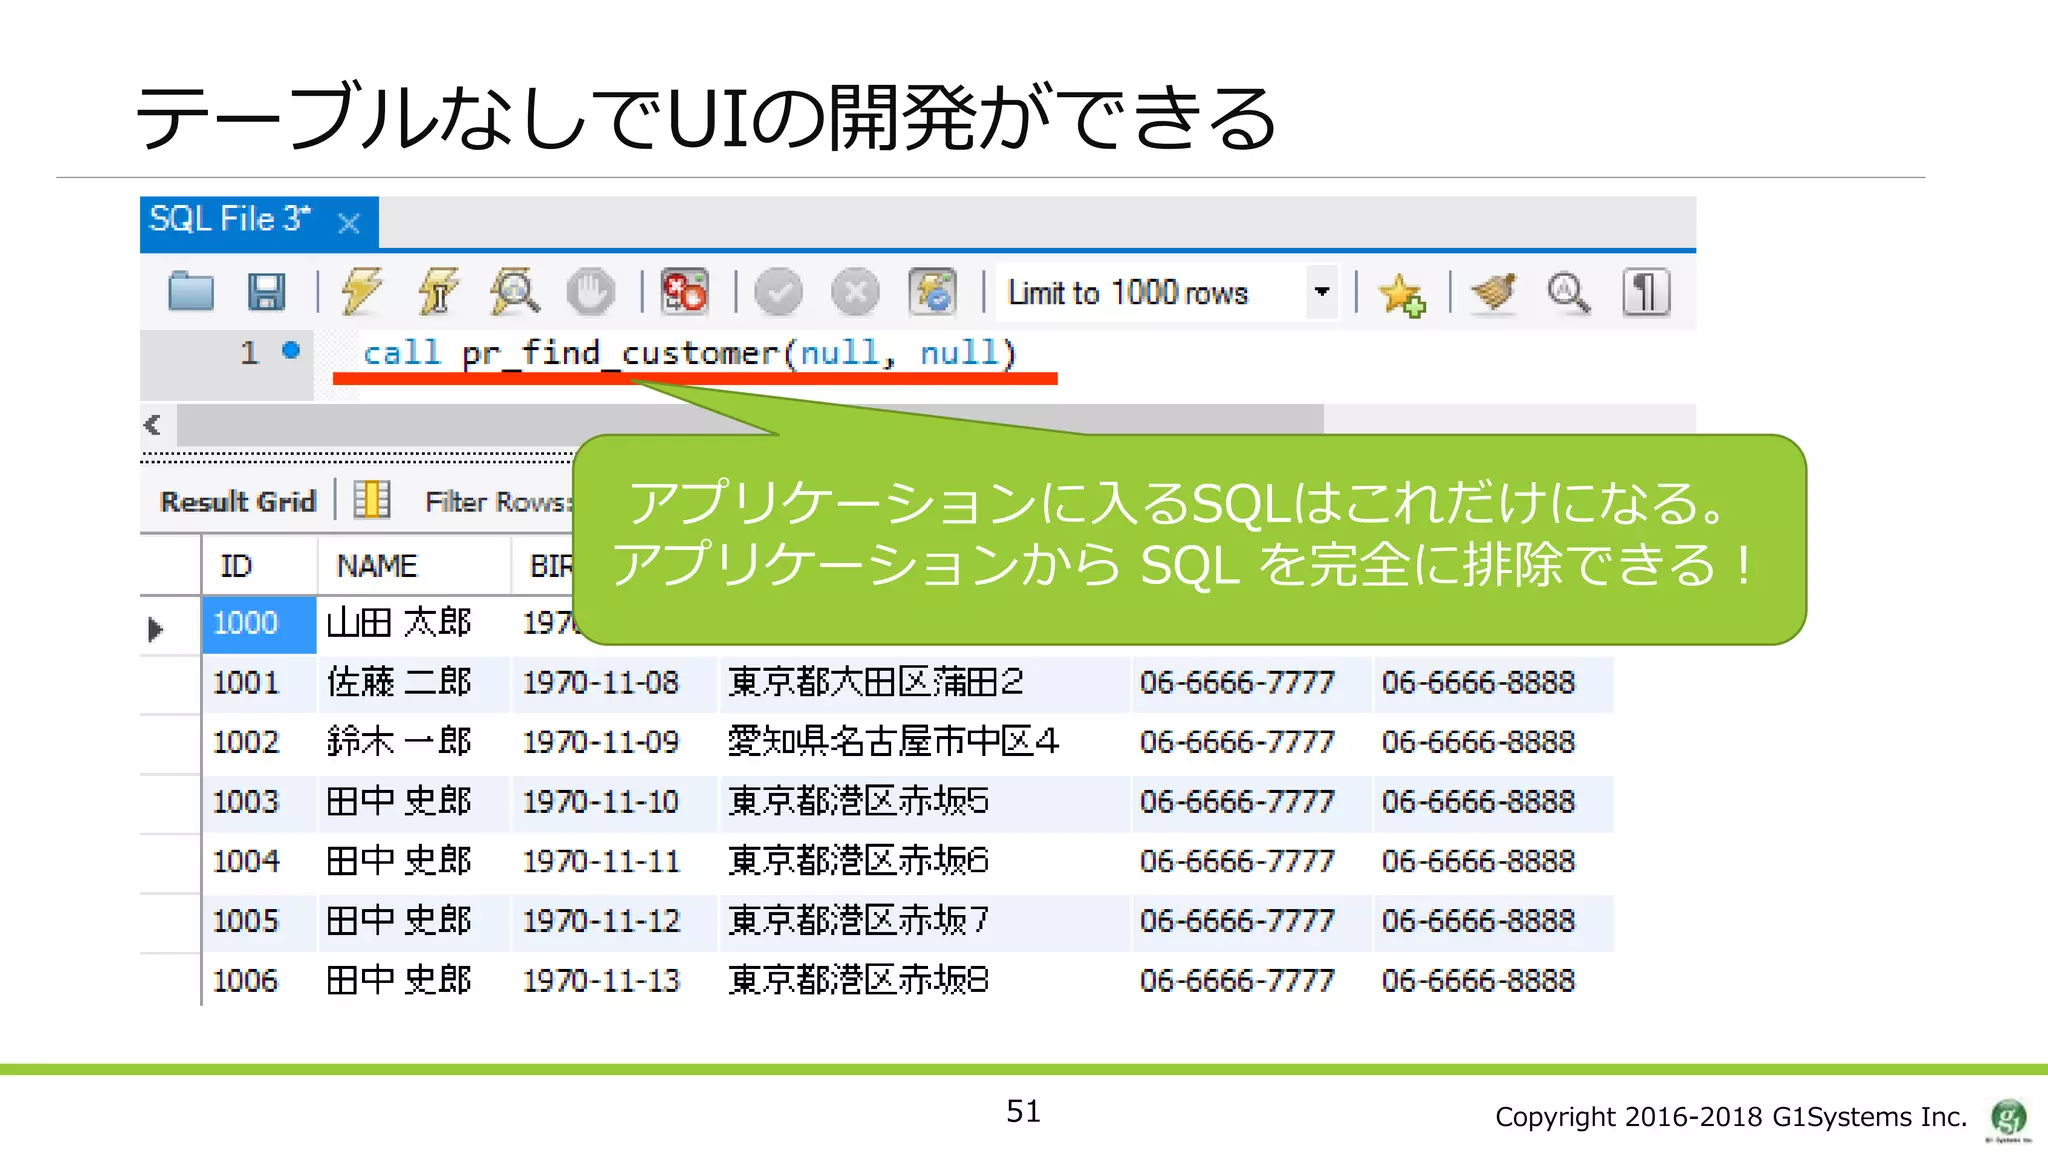Viewport: 2048px width, 1152px height.
Task: Run Explain plan magnifier-lightning icon
Action: 514,292
